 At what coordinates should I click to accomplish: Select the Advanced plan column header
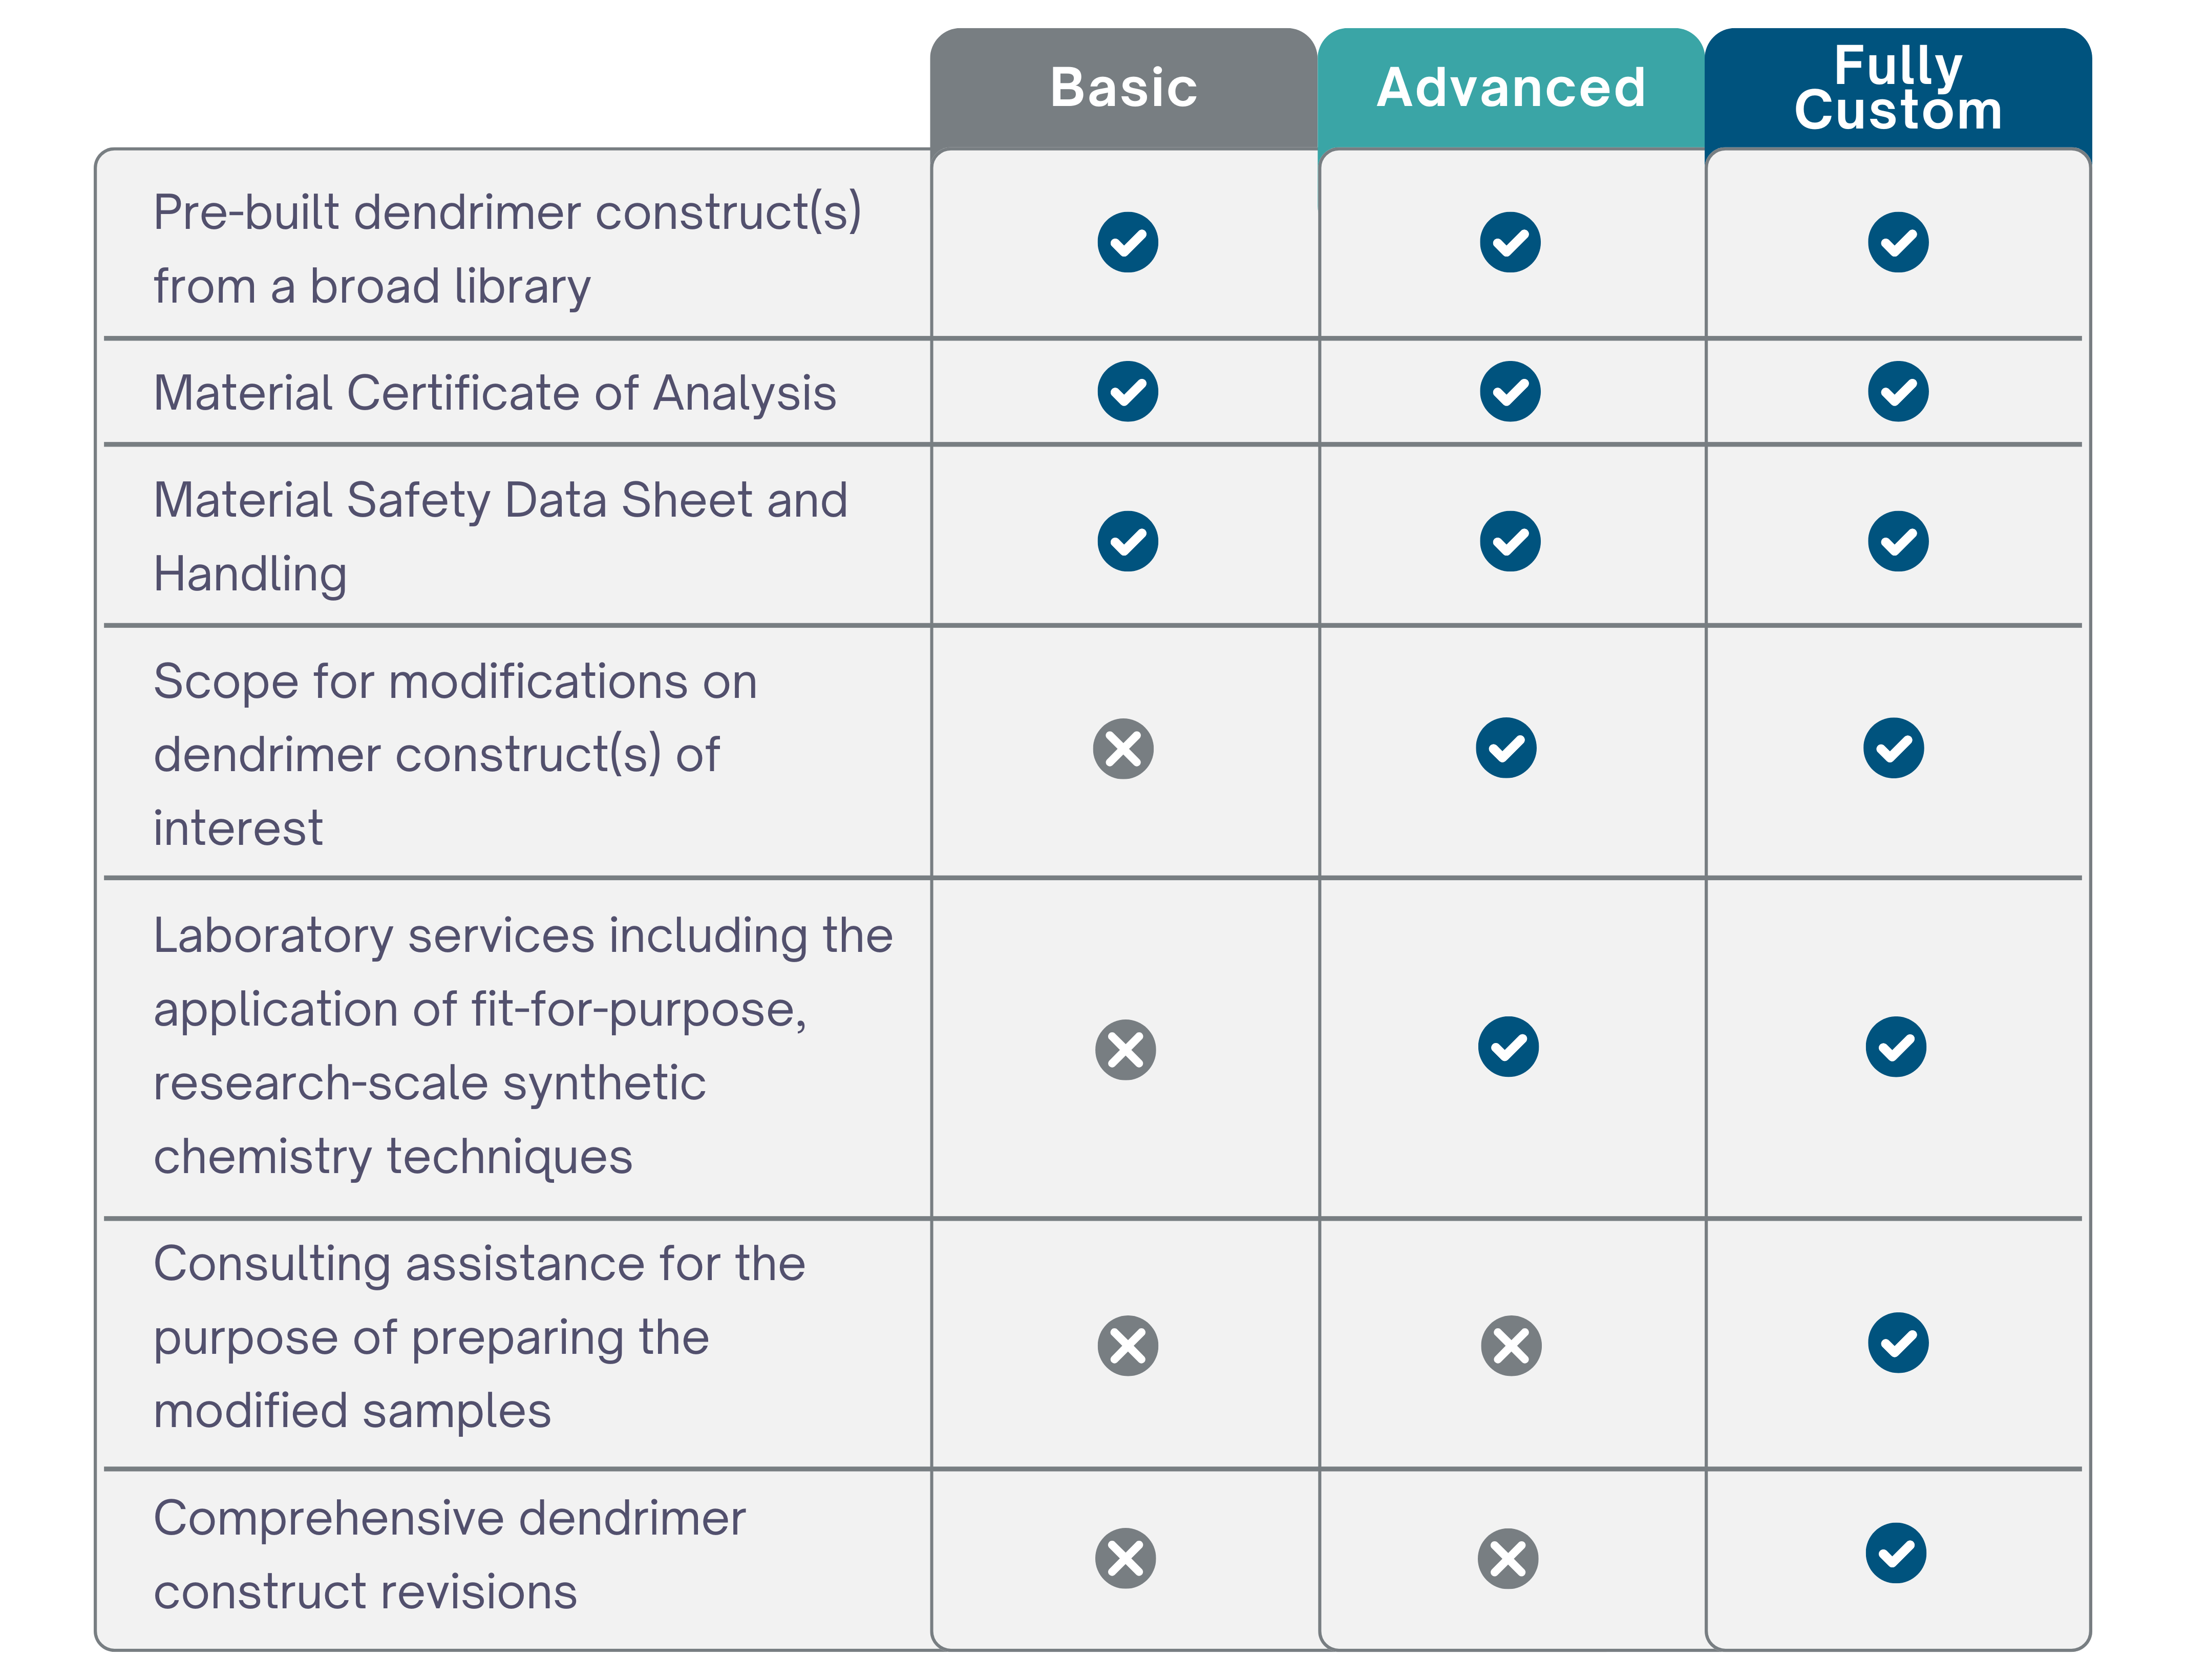(x=1511, y=88)
